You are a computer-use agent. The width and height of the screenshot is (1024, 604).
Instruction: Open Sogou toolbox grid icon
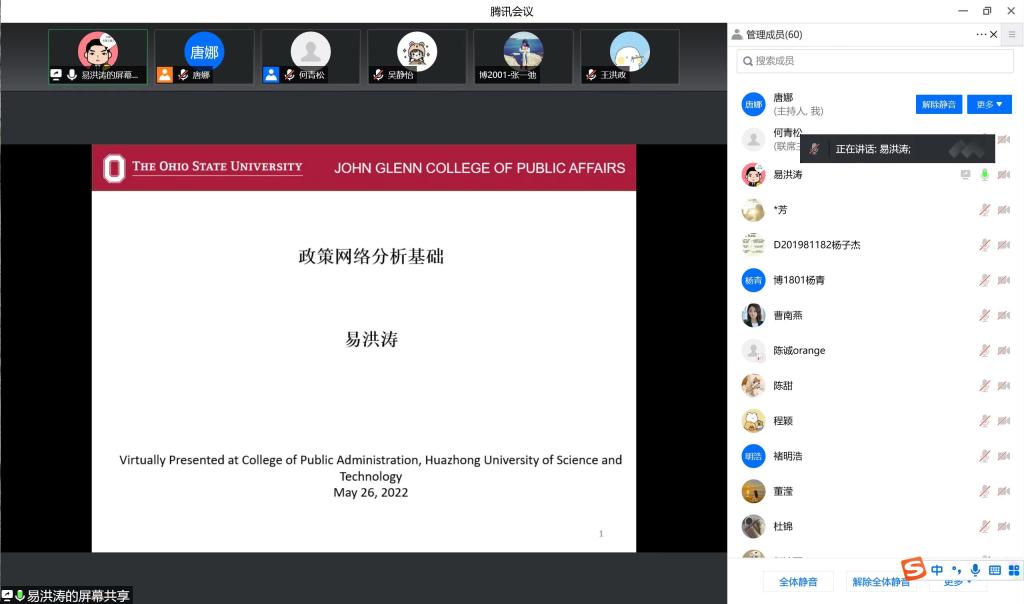1013,570
